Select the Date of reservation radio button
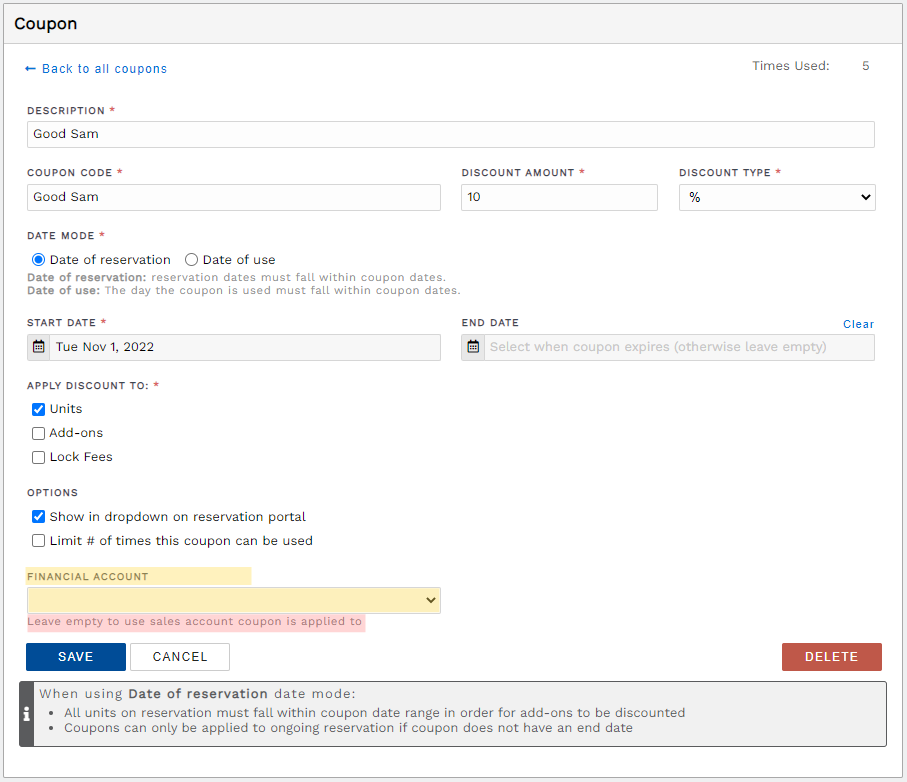The image size is (907, 782). point(37,259)
